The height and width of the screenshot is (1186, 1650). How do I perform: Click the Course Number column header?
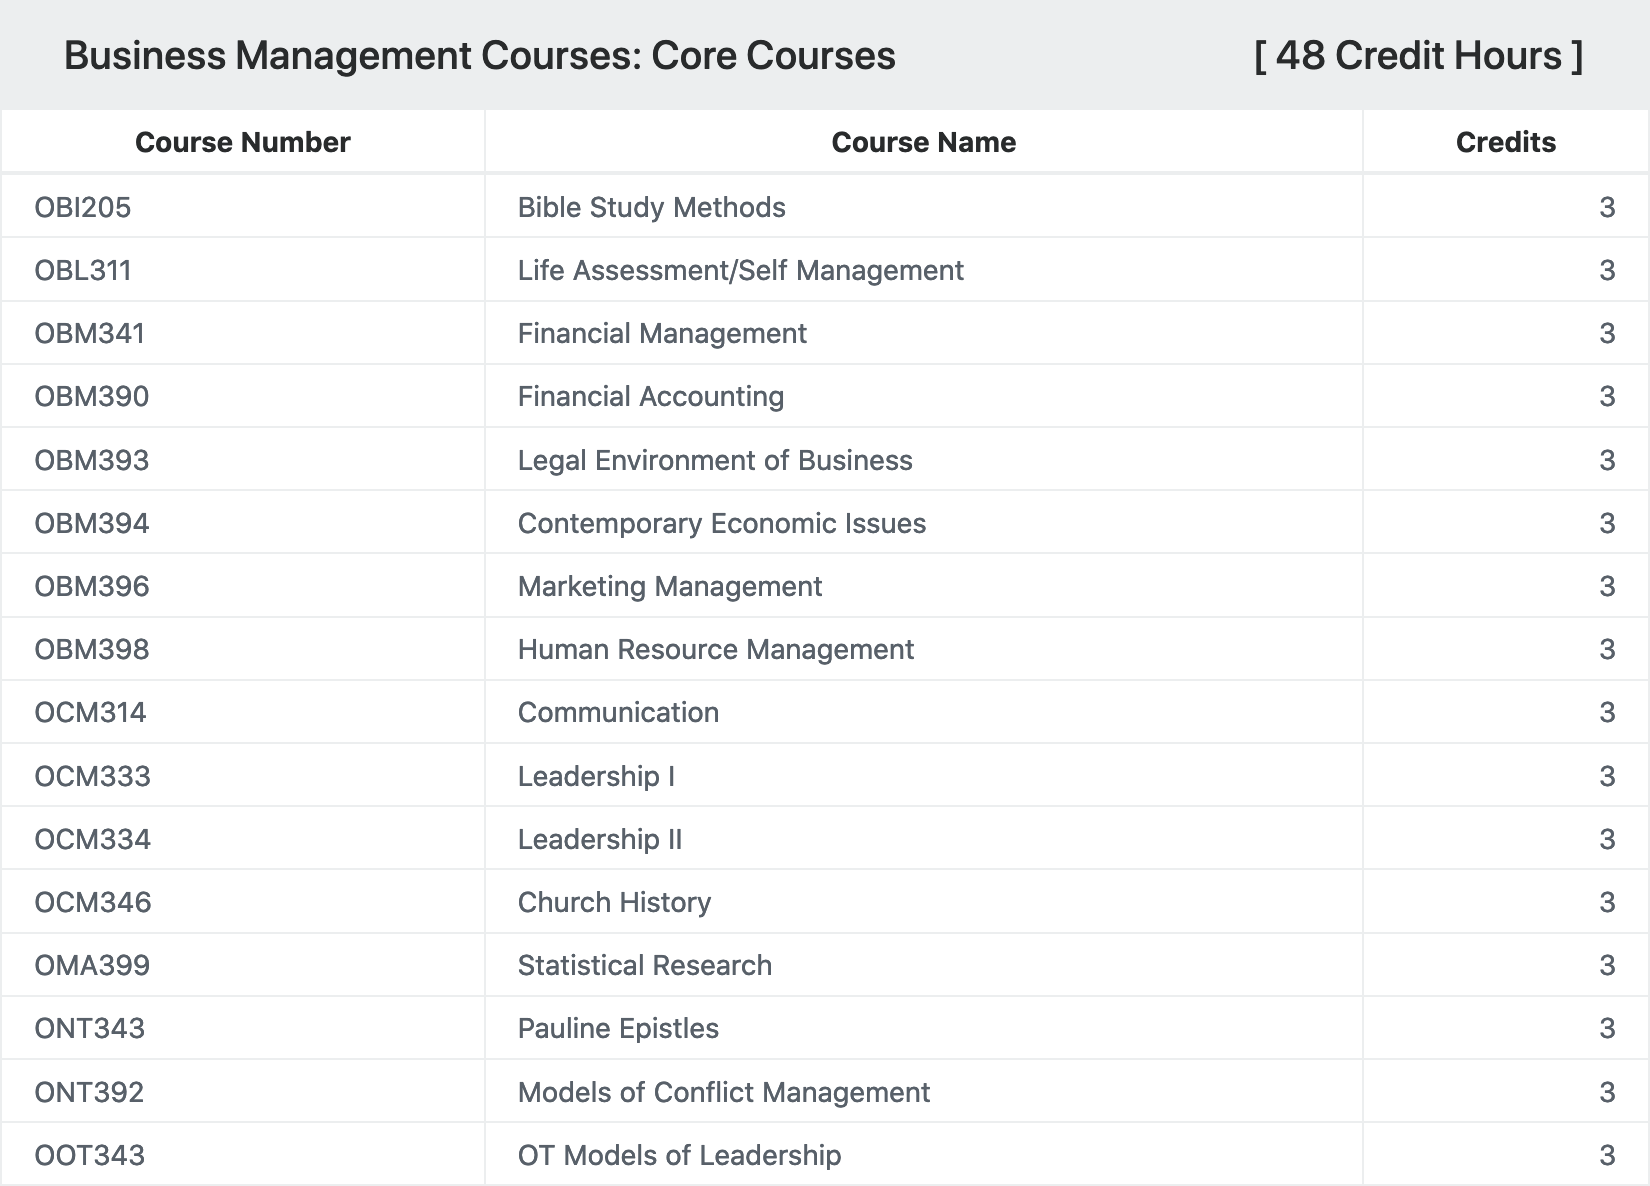coord(243,142)
